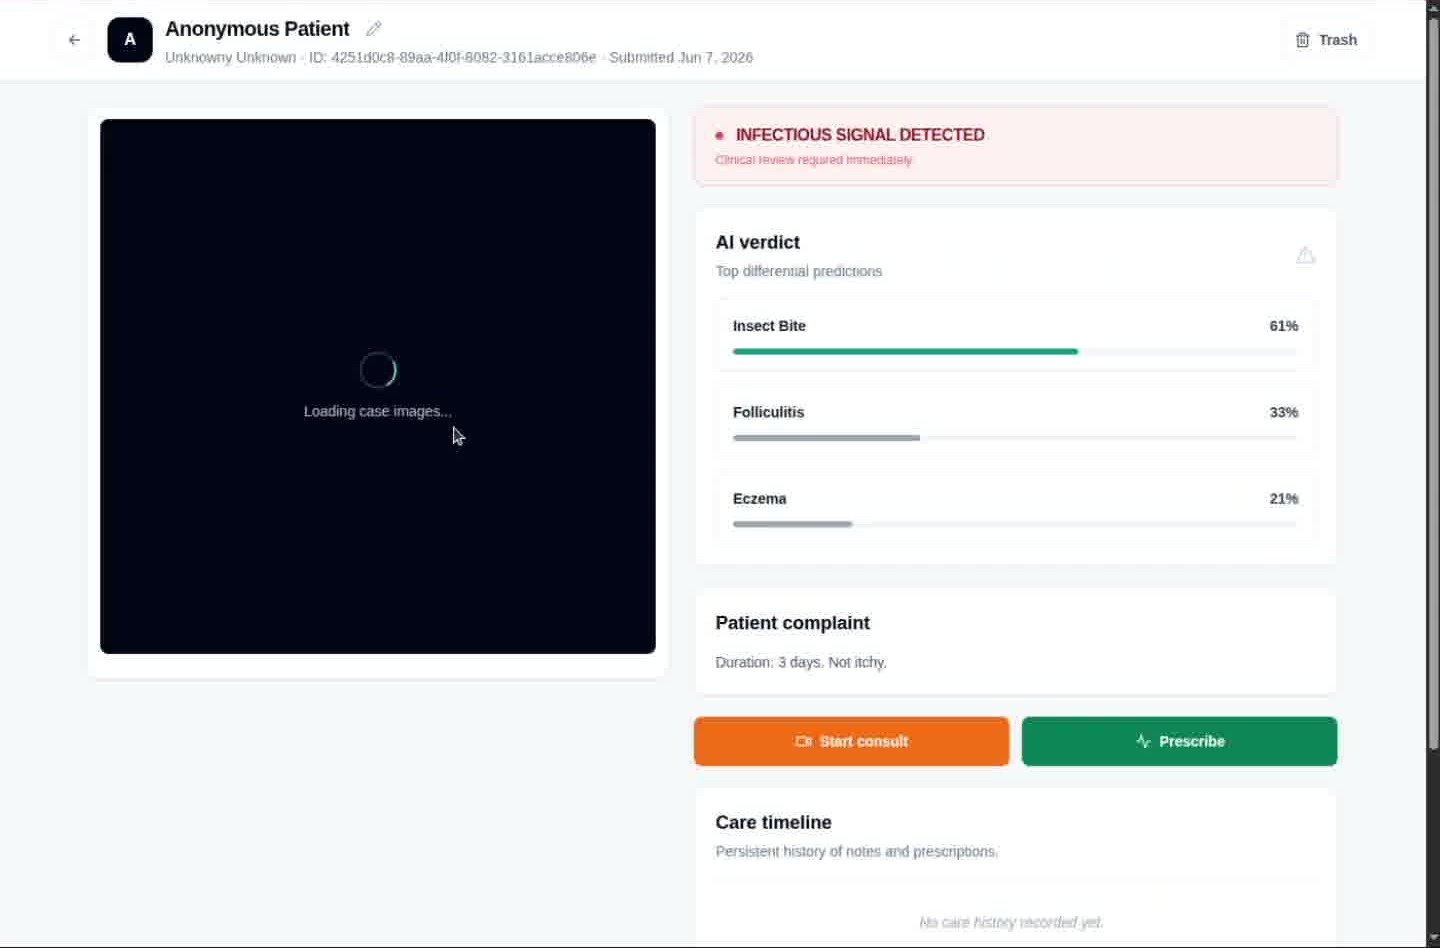The height and width of the screenshot is (948, 1440).
Task: Click the video camera icon on Start consult
Action: pyautogui.click(x=803, y=741)
